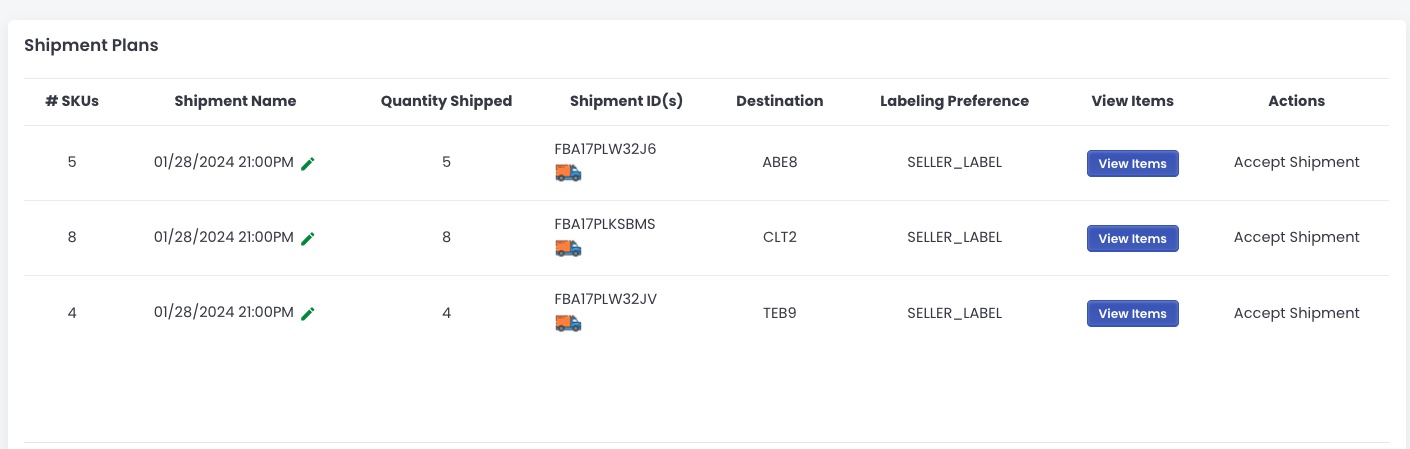
Task: Click the edit pencil in the TEB9 shipment row
Action: click(308, 313)
